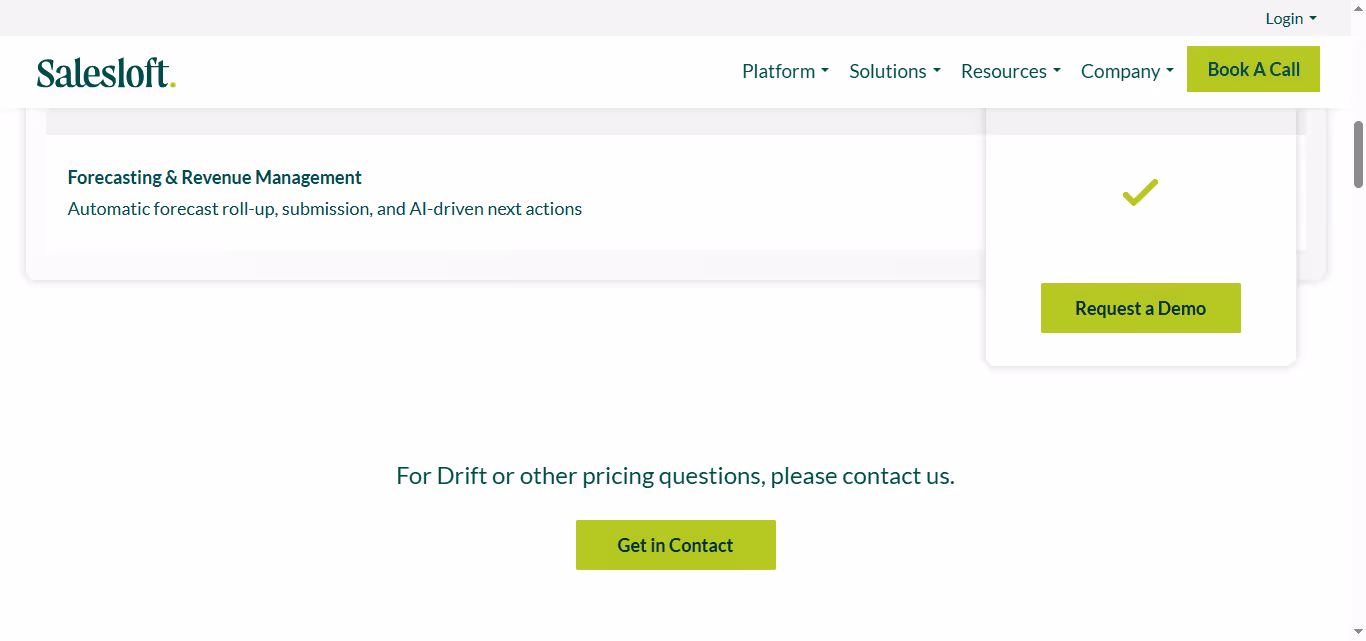
Task: Click "Get in Contact"
Action: pos(675,544)
